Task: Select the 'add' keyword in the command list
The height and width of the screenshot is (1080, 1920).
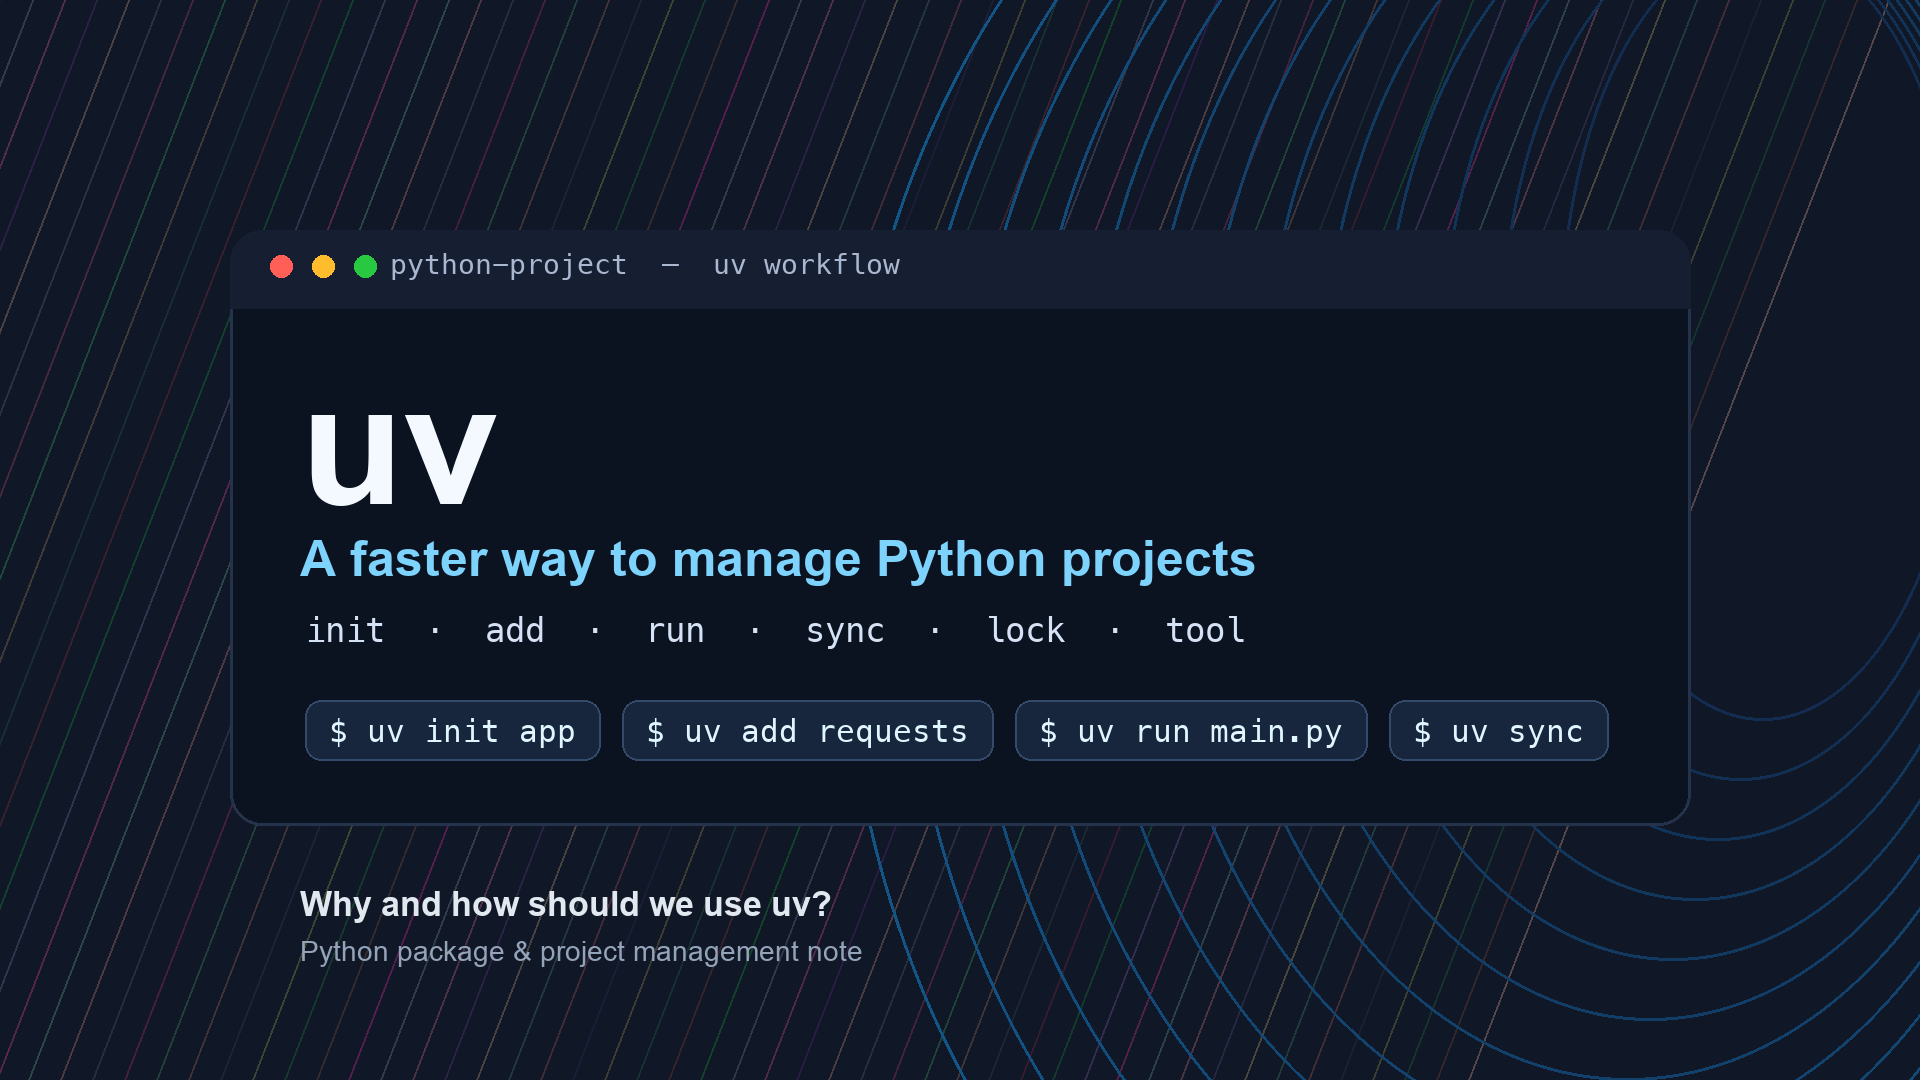Action: point(515,631)
